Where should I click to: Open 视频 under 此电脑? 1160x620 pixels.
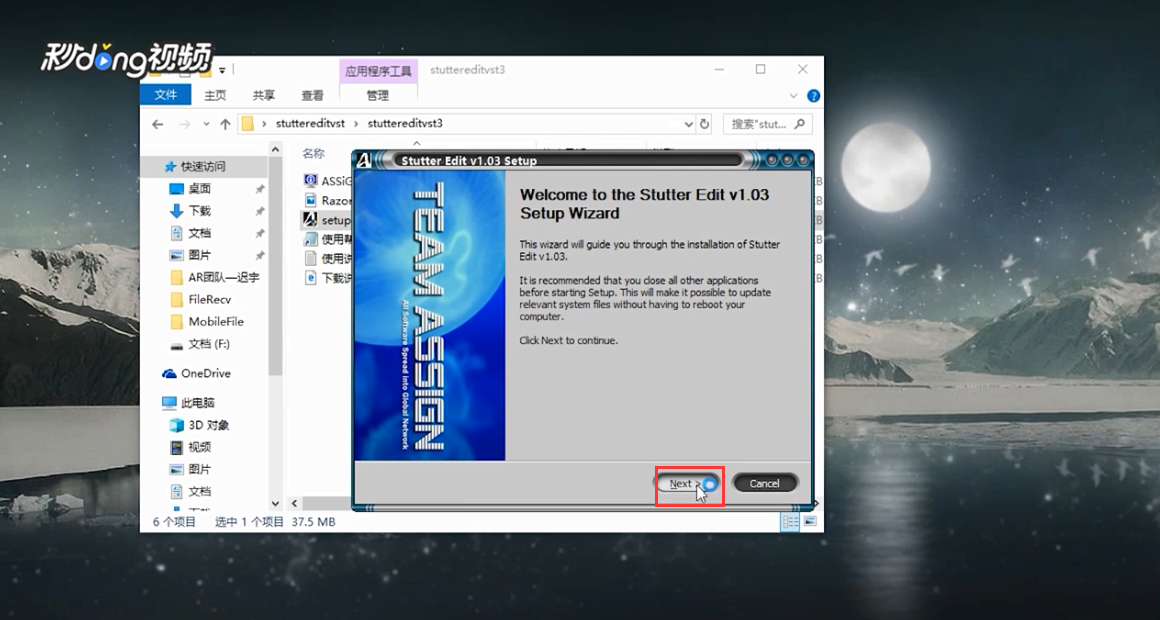tap(200, 448)
